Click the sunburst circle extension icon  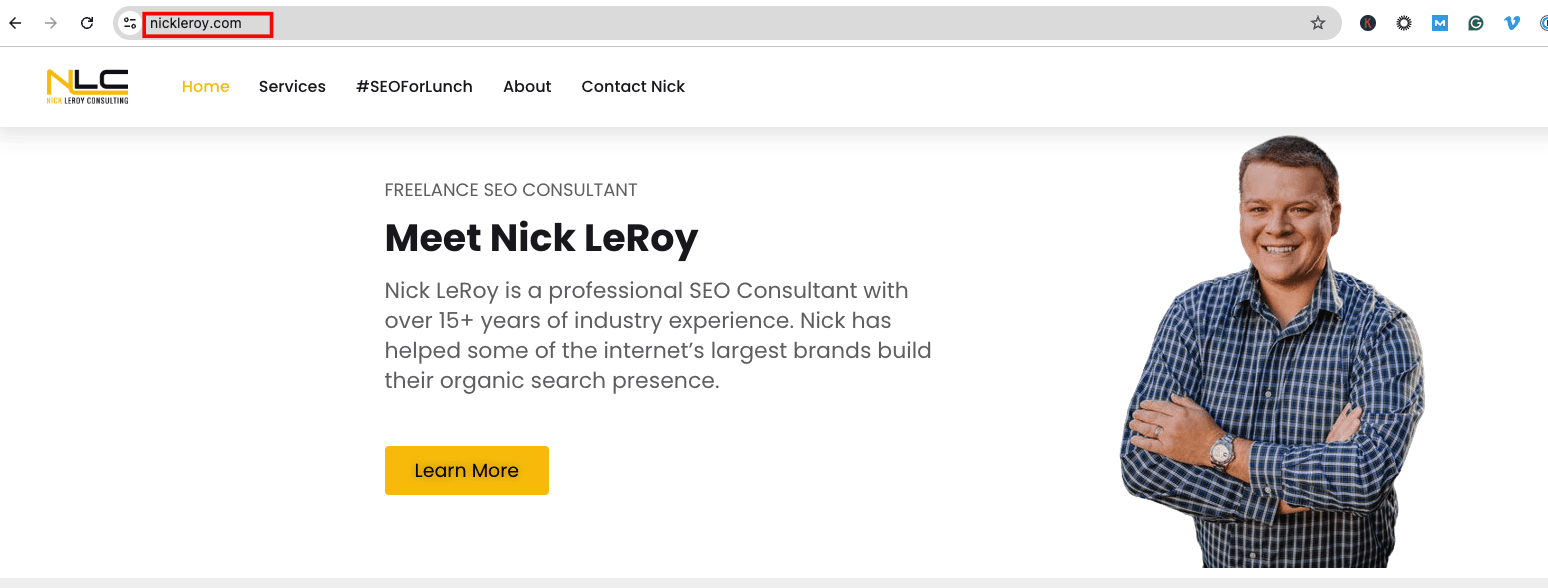(x=1404, y=23)
